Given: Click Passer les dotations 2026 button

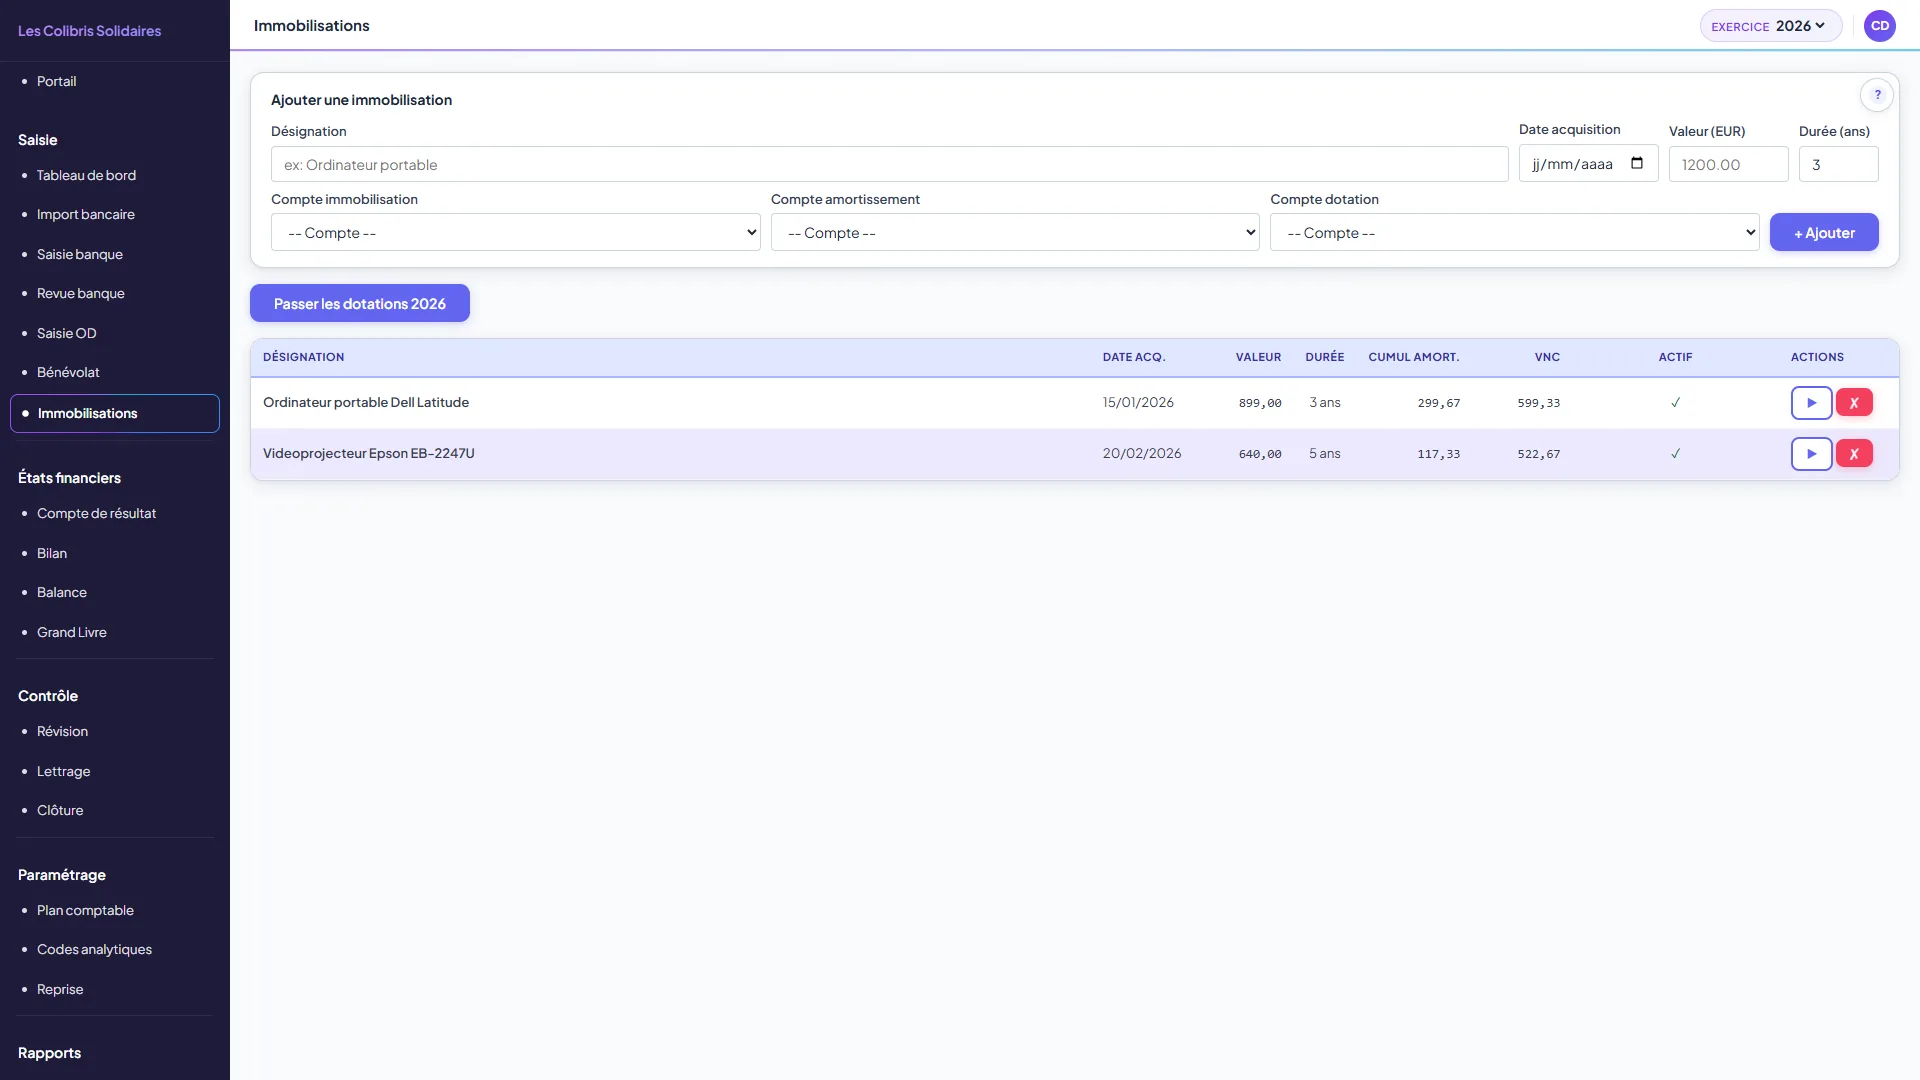Looking at the screenshot, I should click(360, 304).
